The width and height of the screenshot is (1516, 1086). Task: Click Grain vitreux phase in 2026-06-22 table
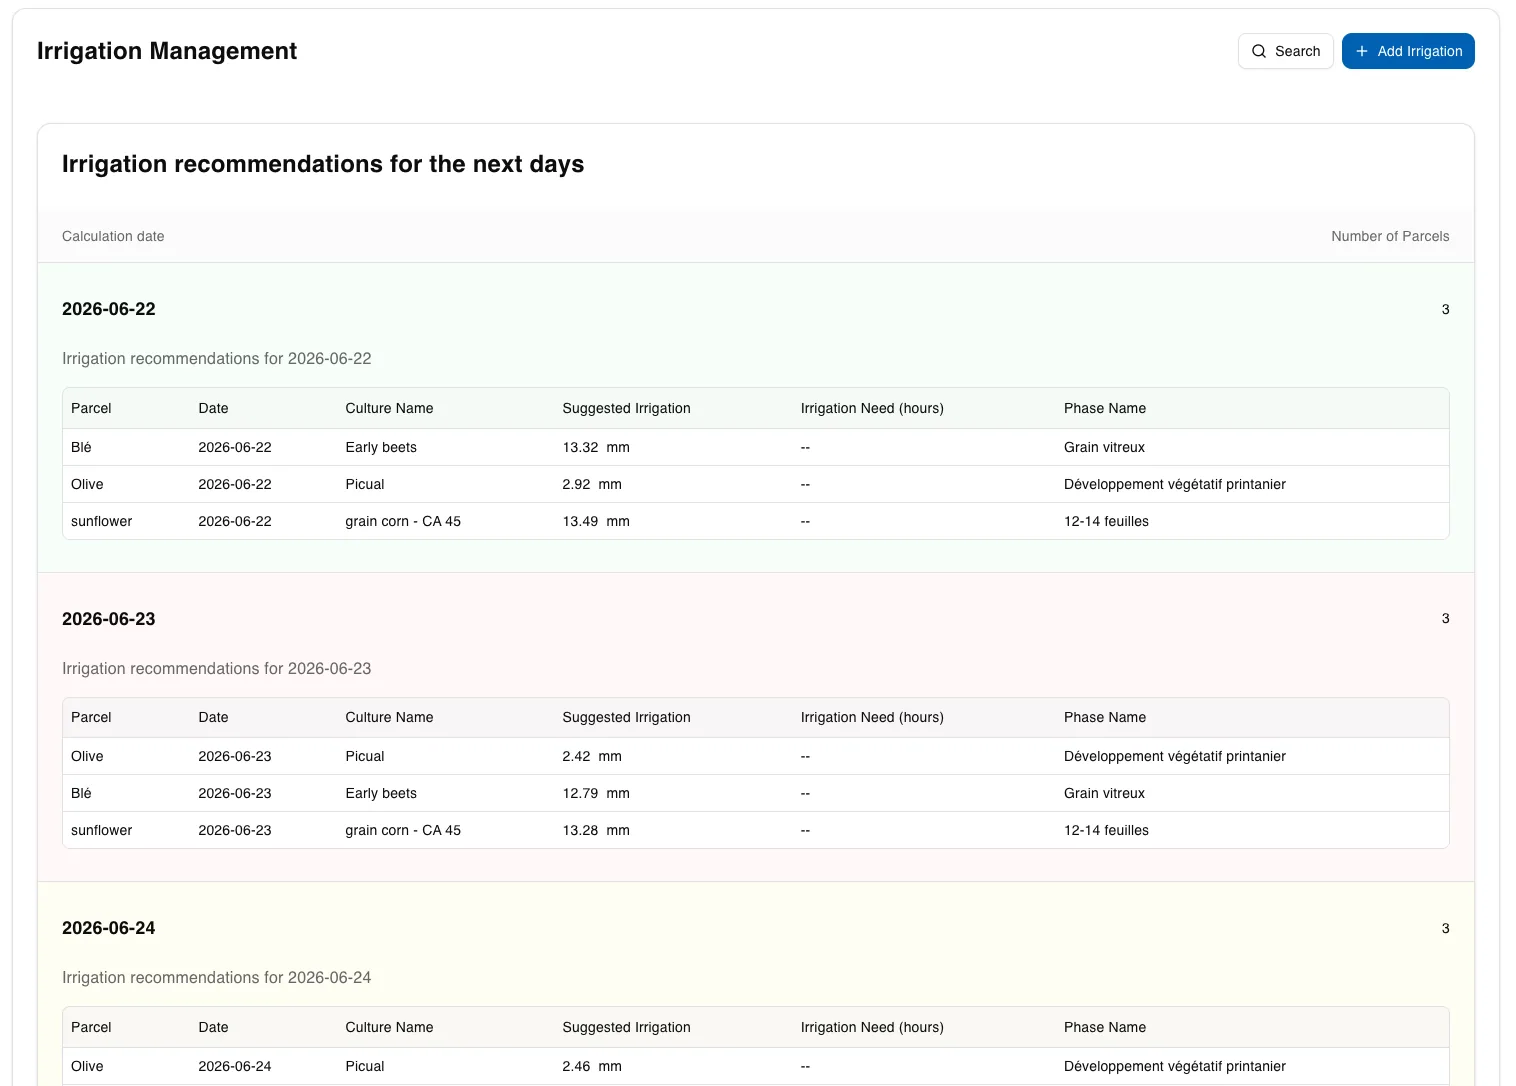tap(1104, 447)
